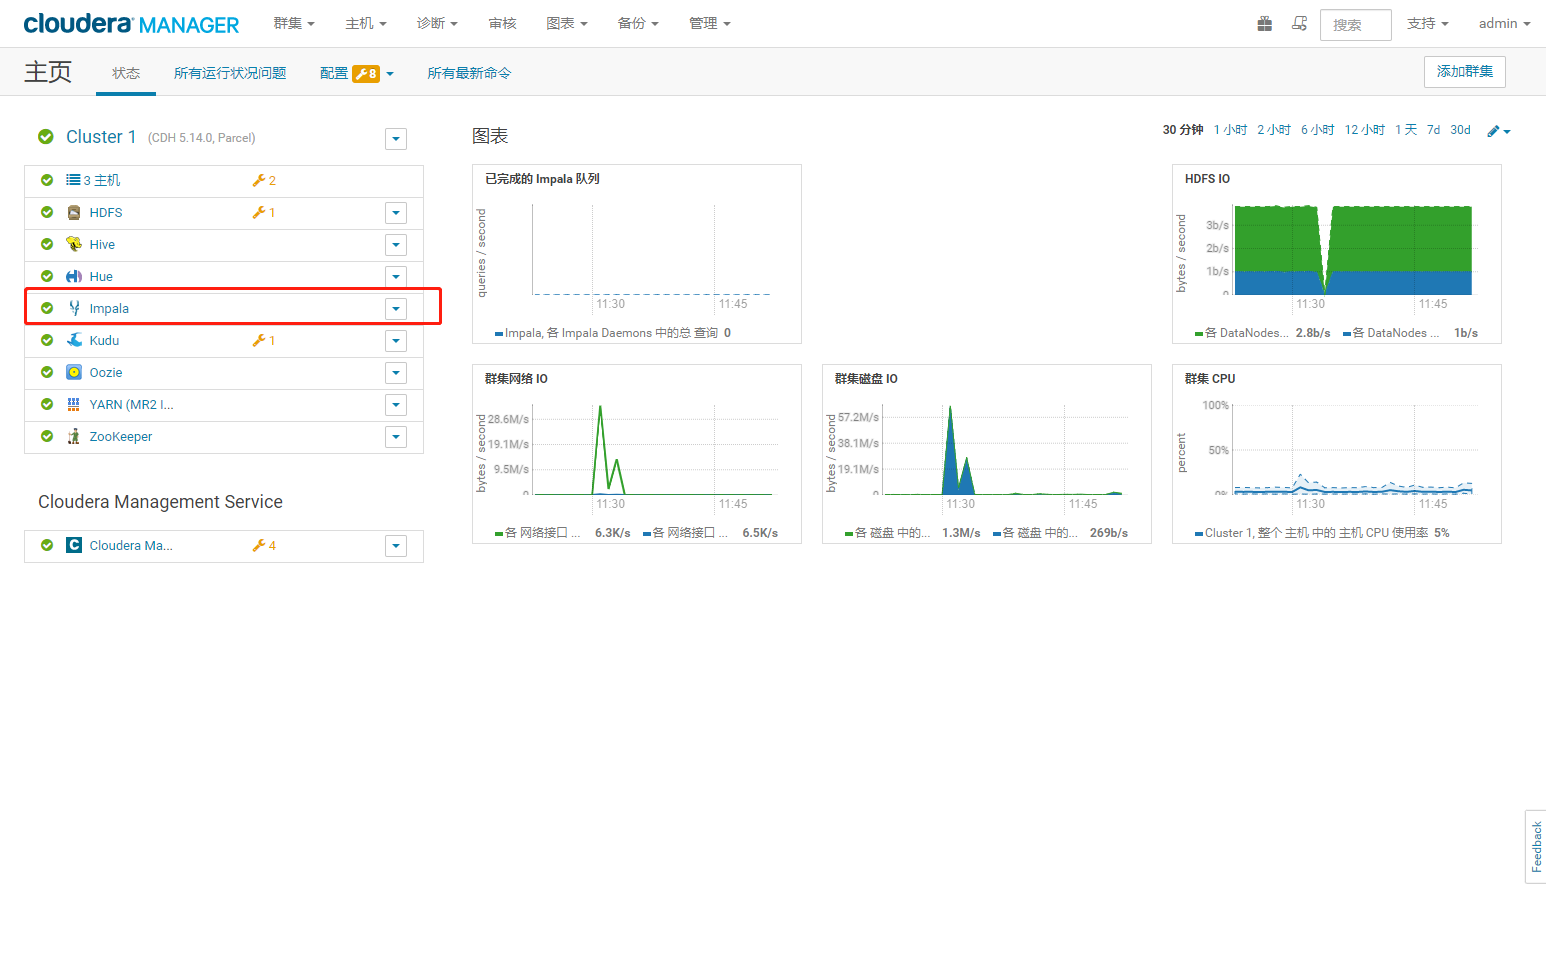Open the 主机 menu

366,23
